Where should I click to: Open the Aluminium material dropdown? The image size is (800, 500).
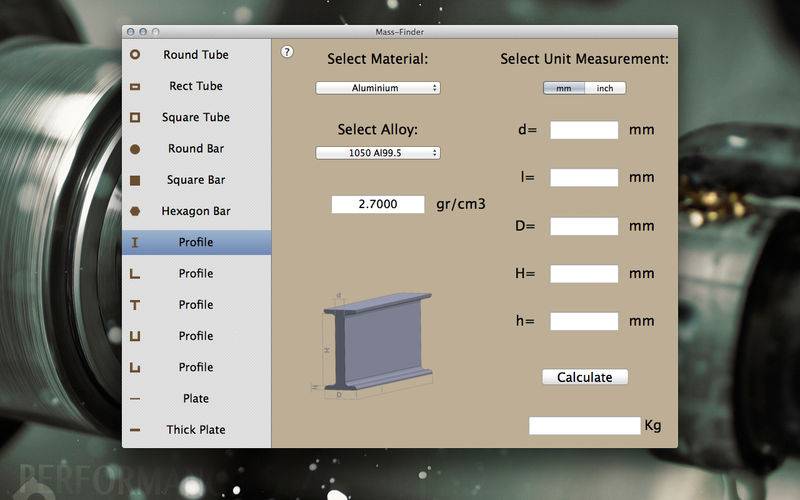(x=378, y=88)
